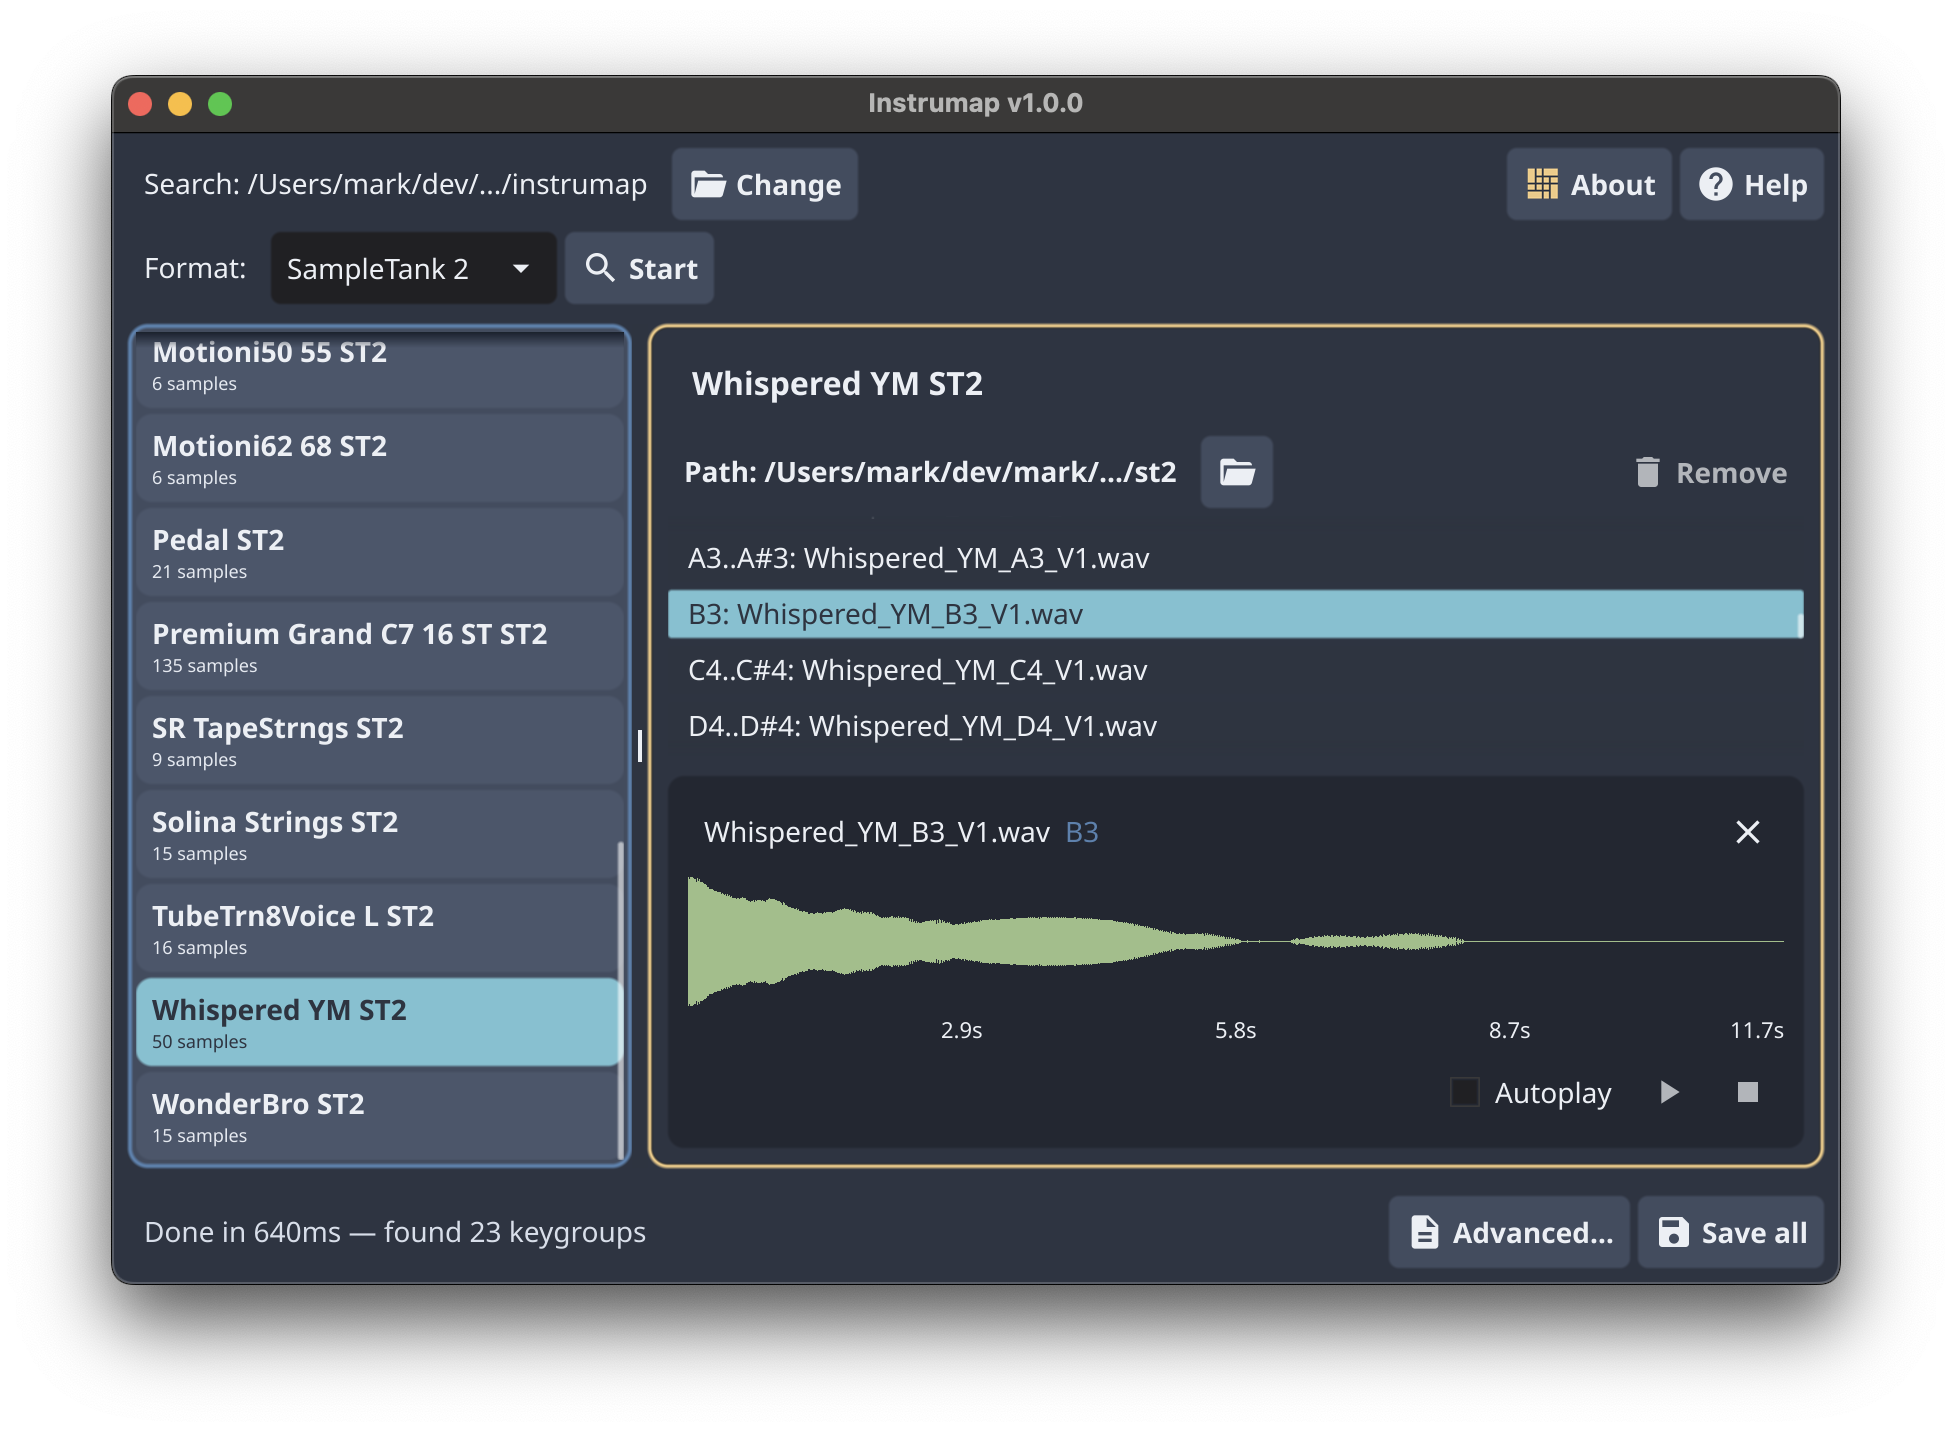
Task: Select Premium Grand C7 16 ST ST2
Action: pyautogui.click(x=380, y=648)
